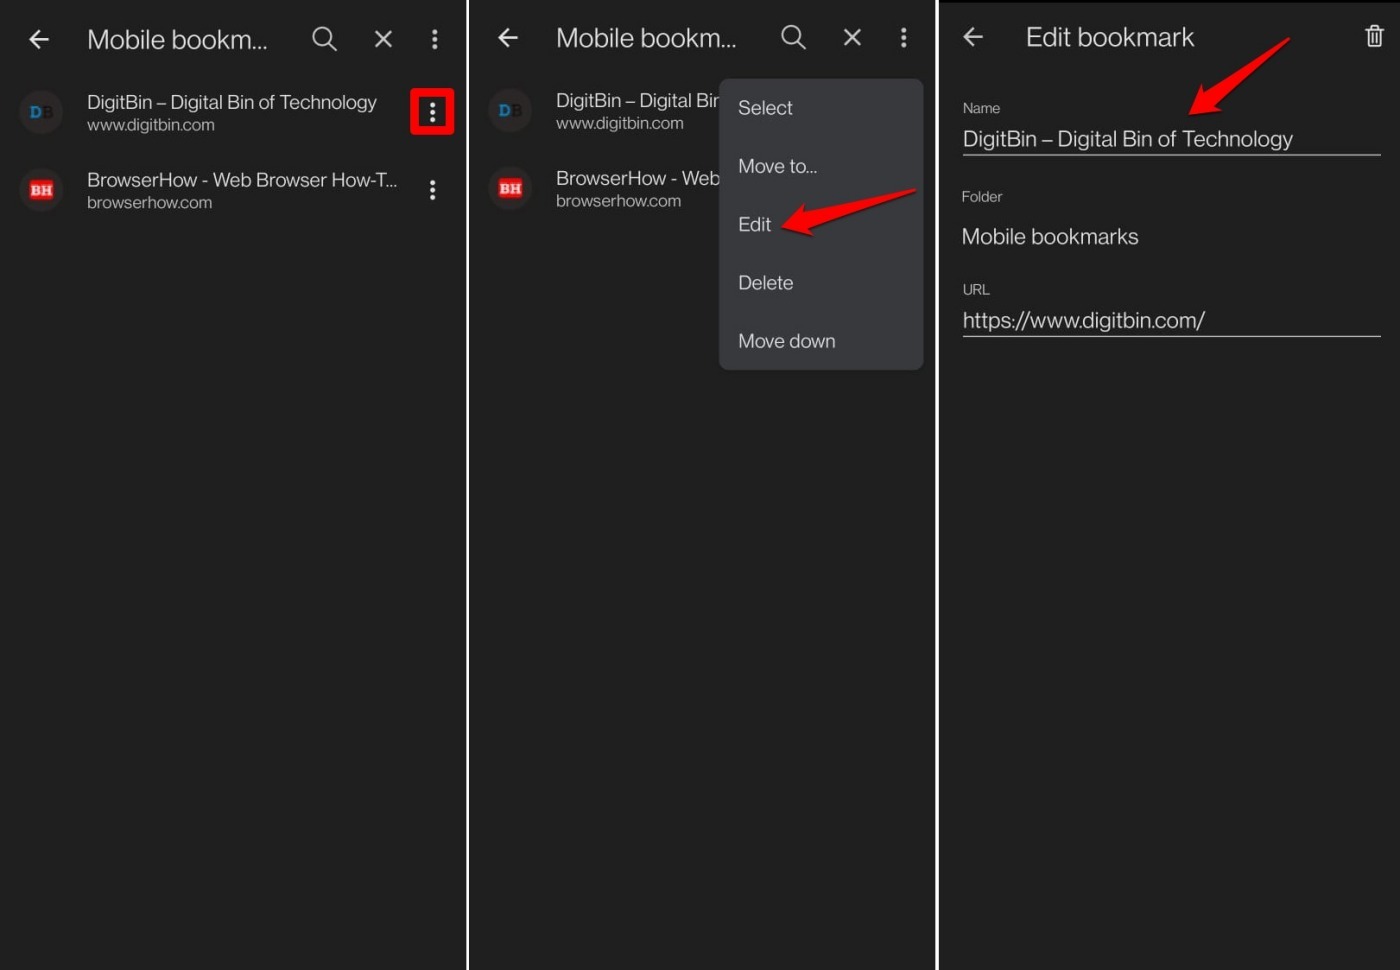Image resolution: width=1400 pixels, height=970 pixels.
Task: Click the Edit bookmark title
Action: pyautogui.click(x=1109, y=37)
